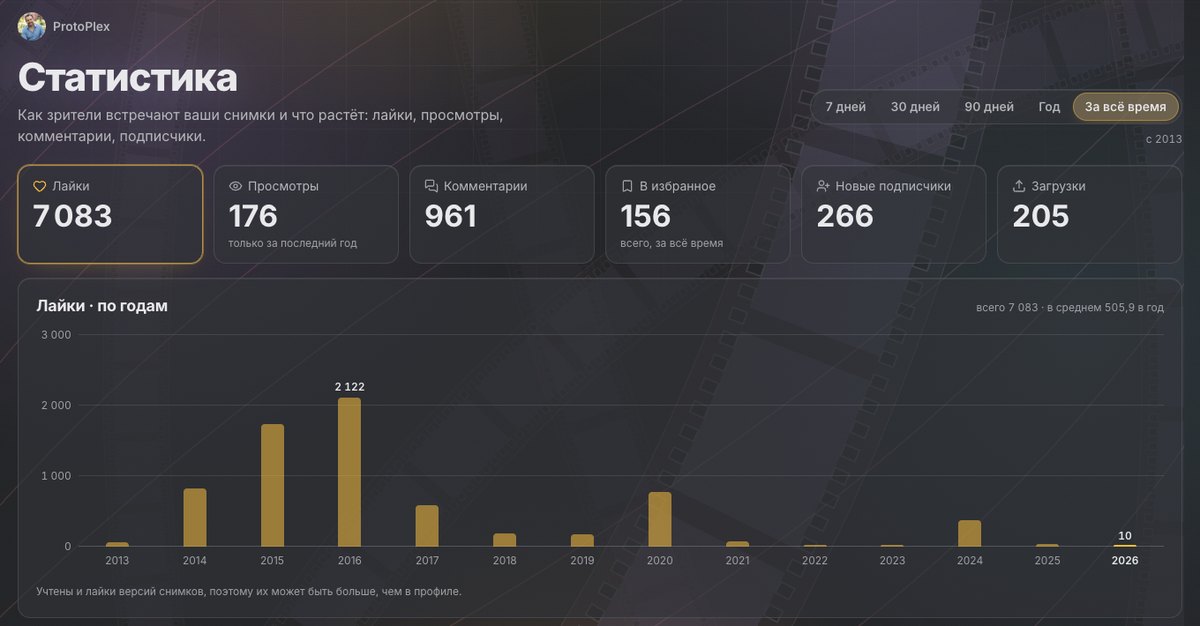Viewport: 1200px width, 626px height.
Task: Open the Комментарии stat card
Action: [x=502, y=214]
